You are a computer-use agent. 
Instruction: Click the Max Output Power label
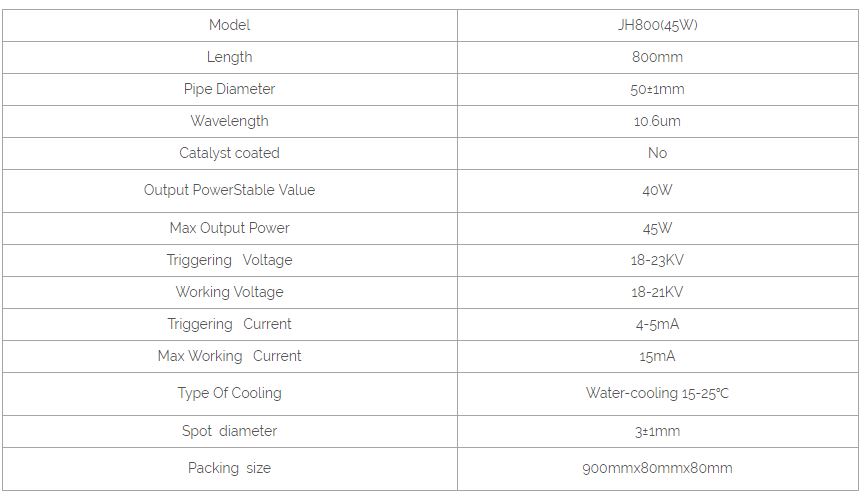[229, 228]
